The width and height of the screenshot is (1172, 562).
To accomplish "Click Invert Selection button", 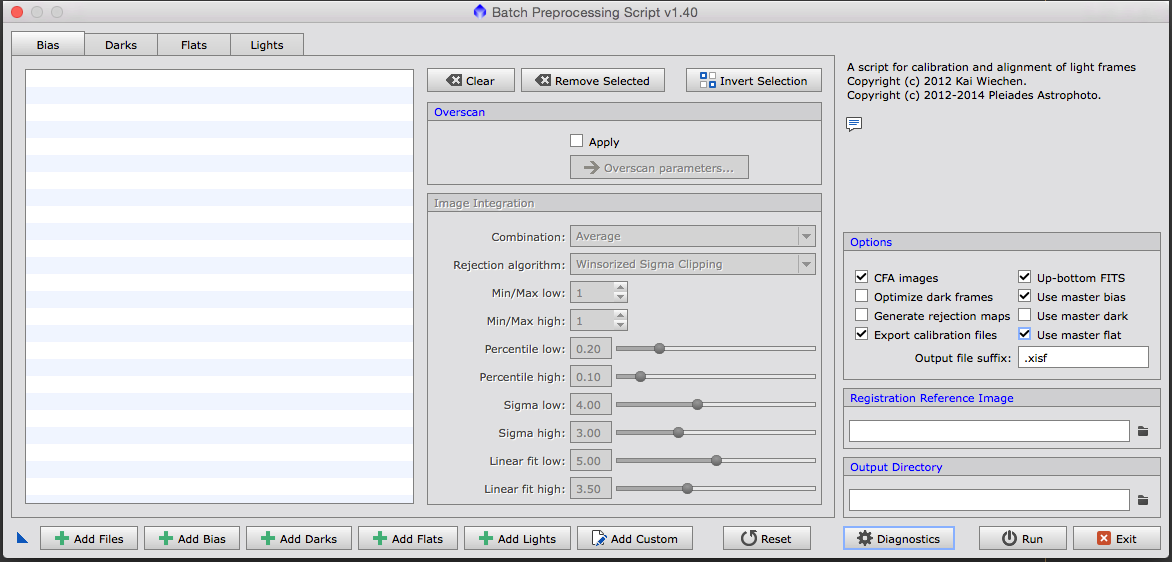I will pos(753,81).
